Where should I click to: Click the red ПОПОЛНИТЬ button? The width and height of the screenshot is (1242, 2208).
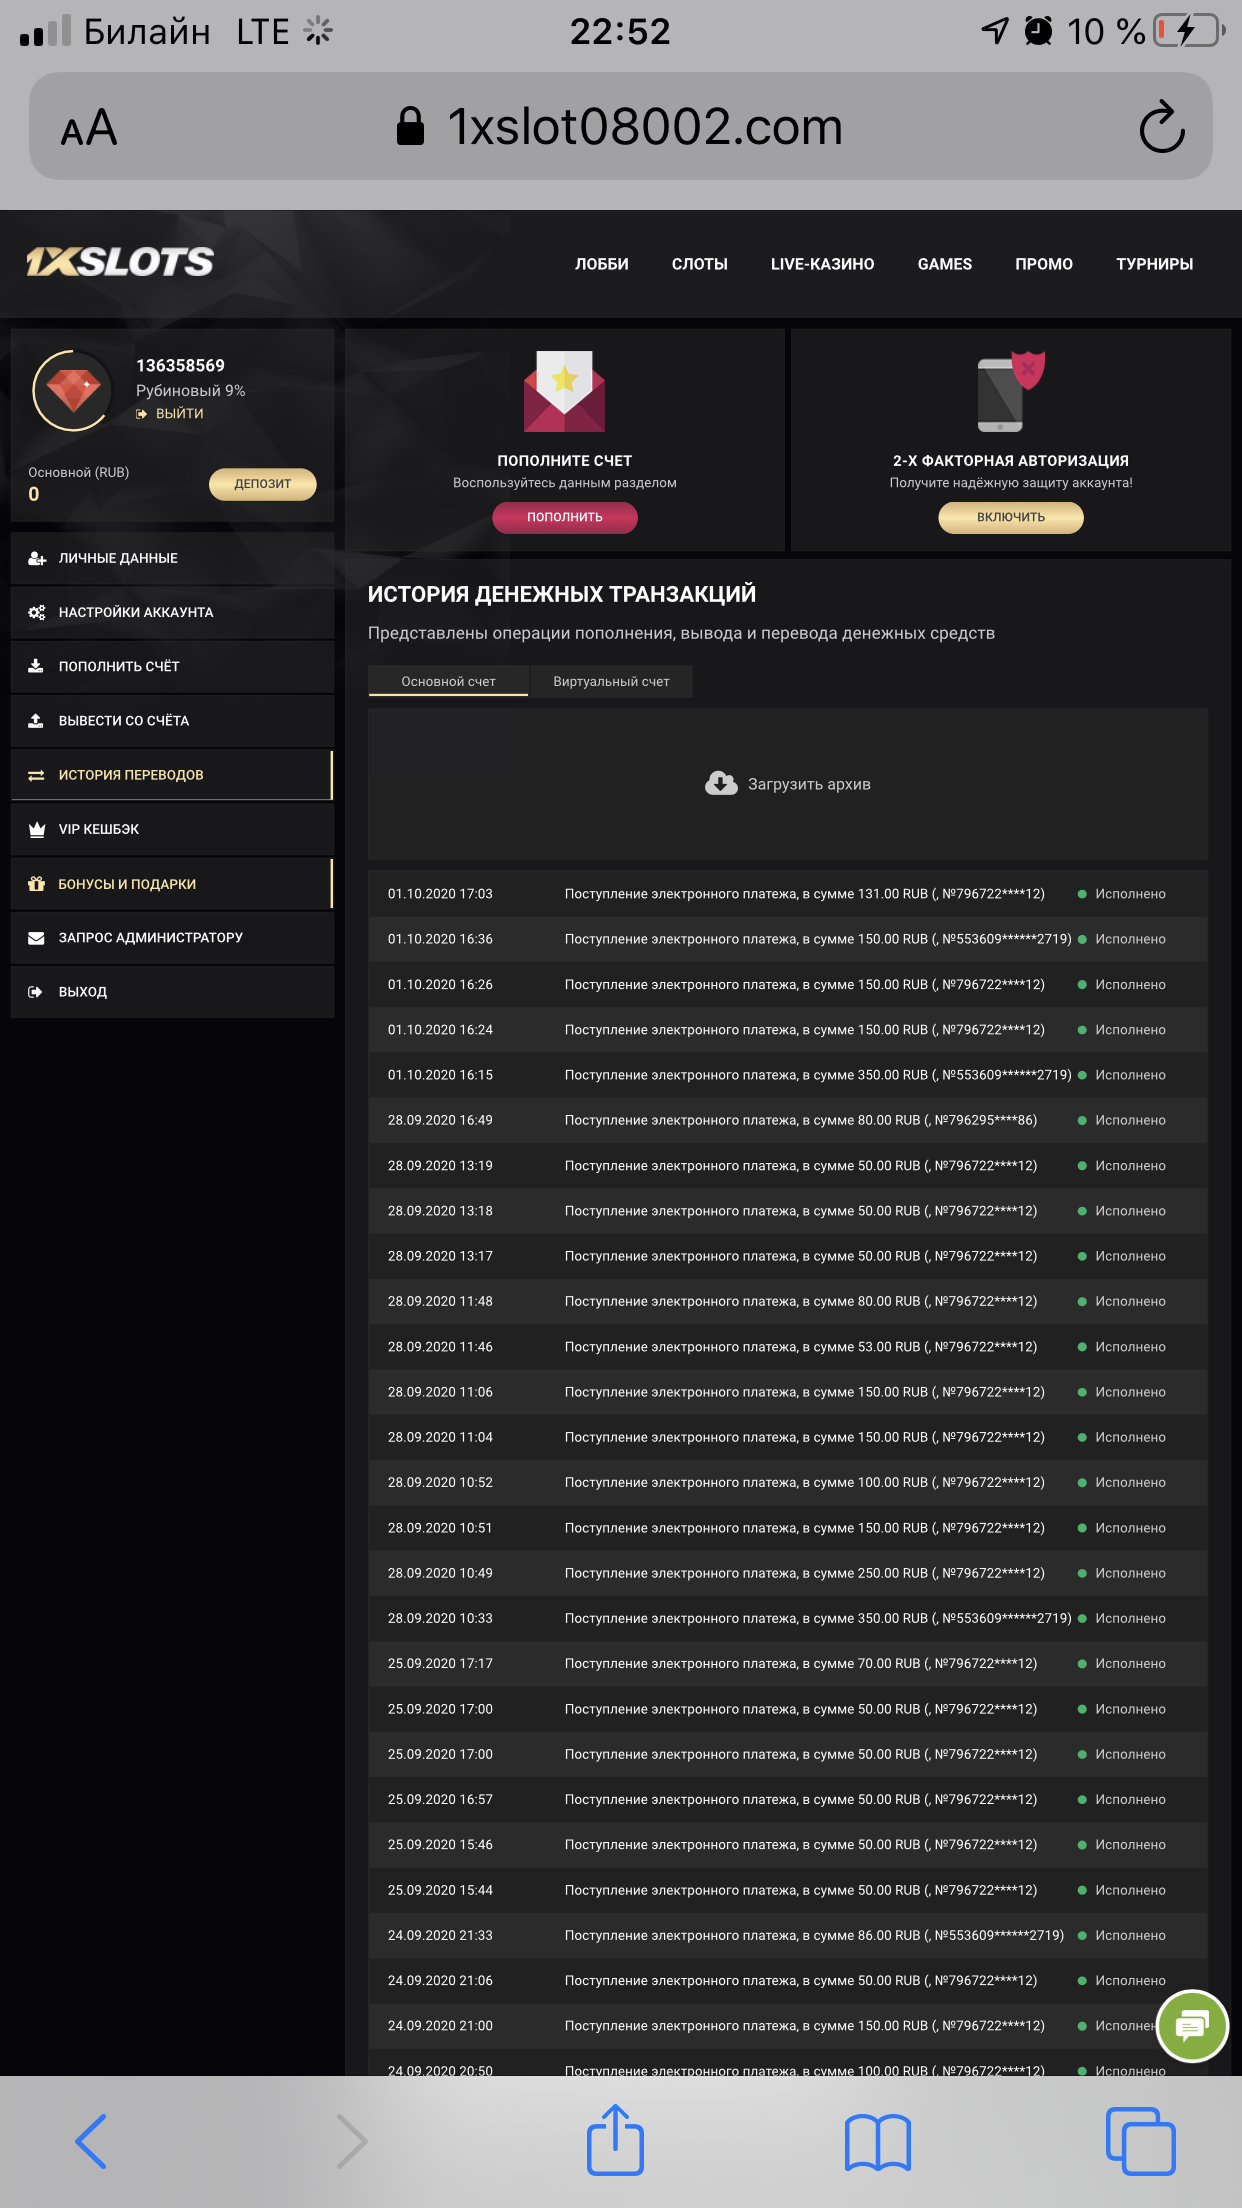coord(565,517)
